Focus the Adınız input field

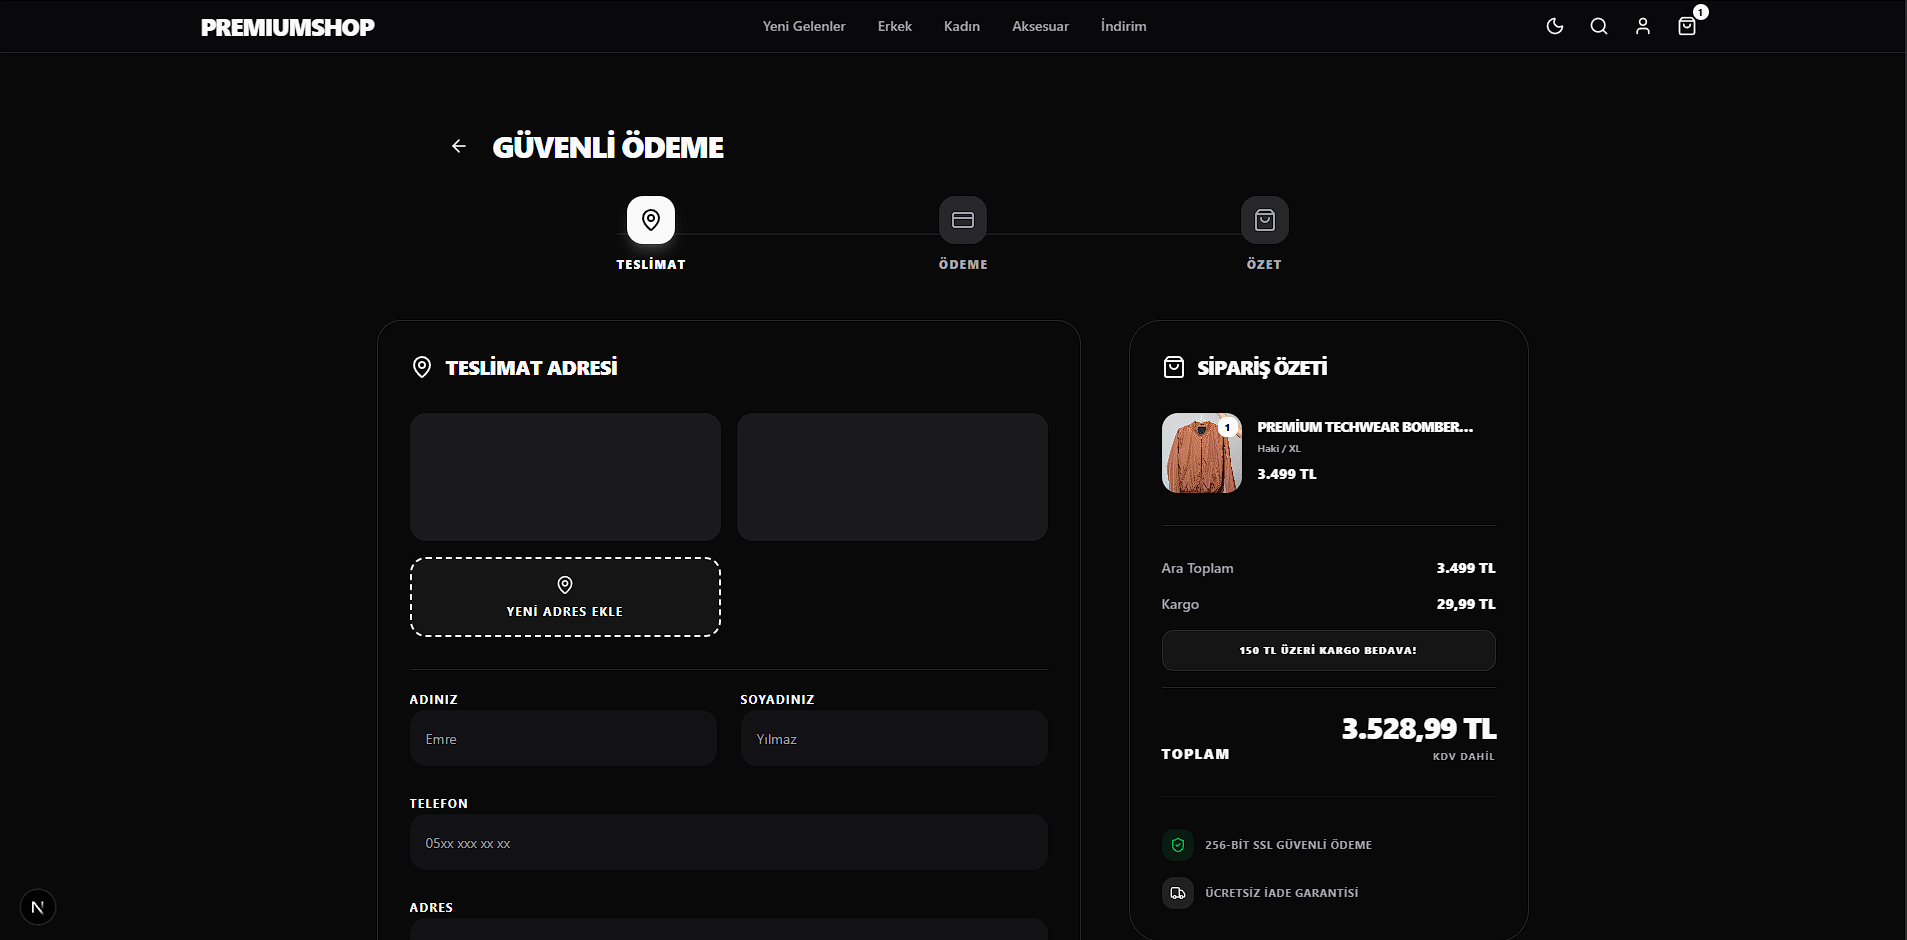(x=563, y=739)
